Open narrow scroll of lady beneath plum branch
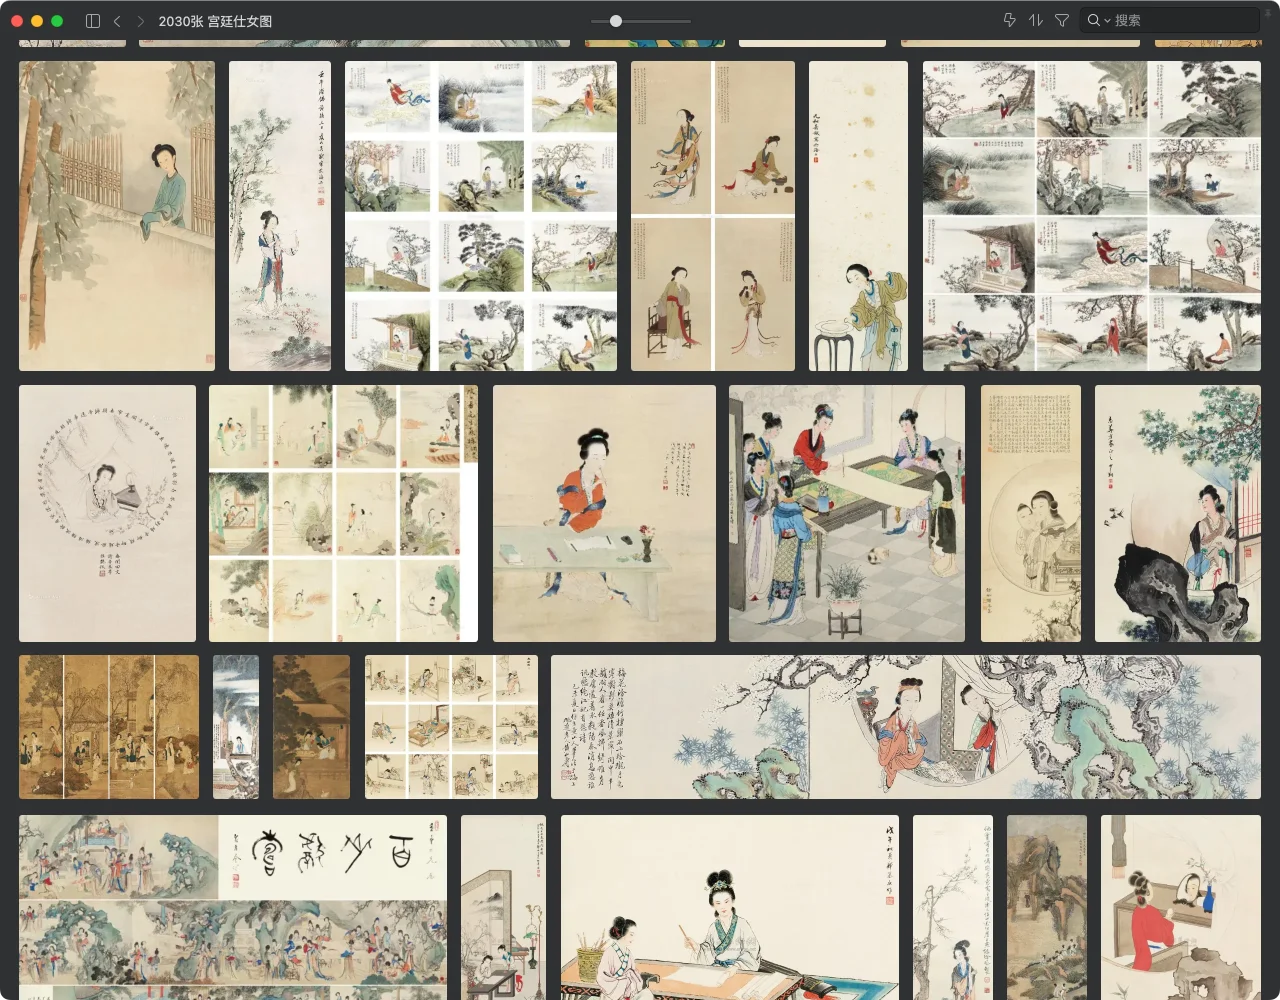This screenshot has height=1000, width=1280. coord(953,907)
